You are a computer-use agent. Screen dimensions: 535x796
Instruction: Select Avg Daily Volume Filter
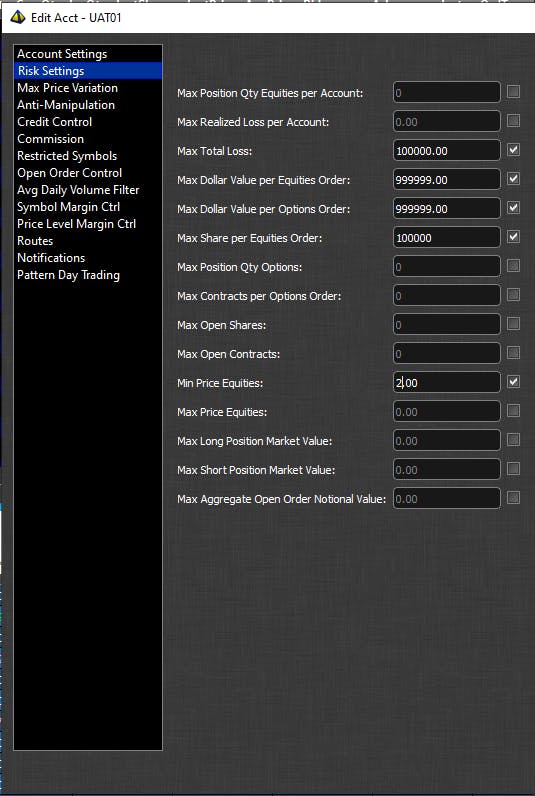coord(88,190)
